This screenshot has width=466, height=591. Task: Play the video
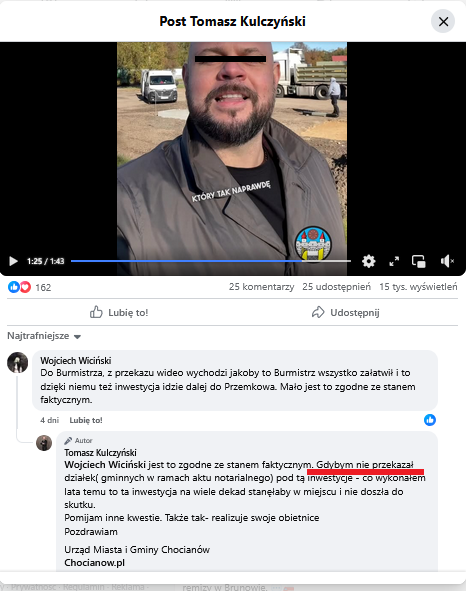[13, 261]
